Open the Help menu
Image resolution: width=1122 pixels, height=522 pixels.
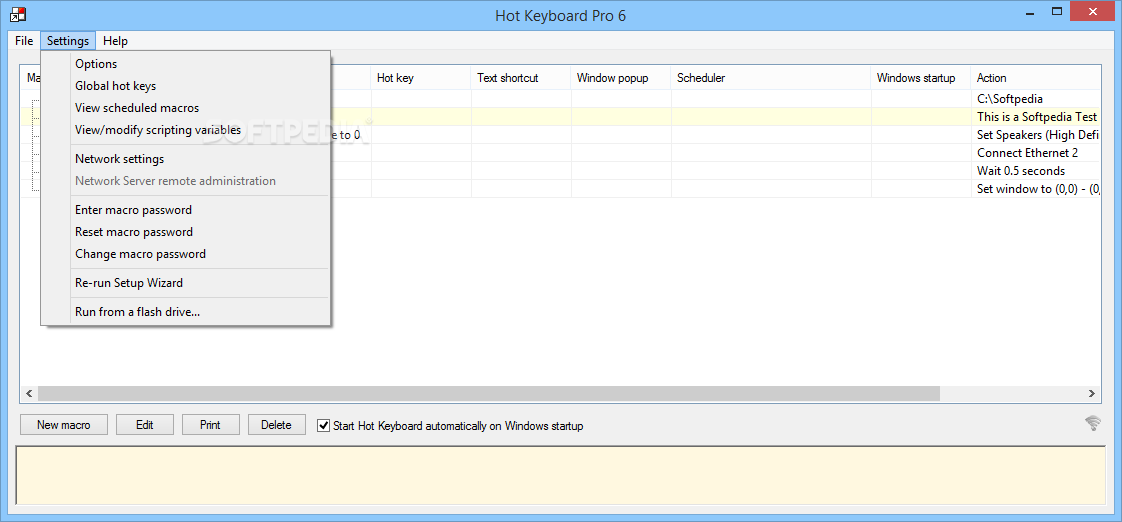(115, 41)
